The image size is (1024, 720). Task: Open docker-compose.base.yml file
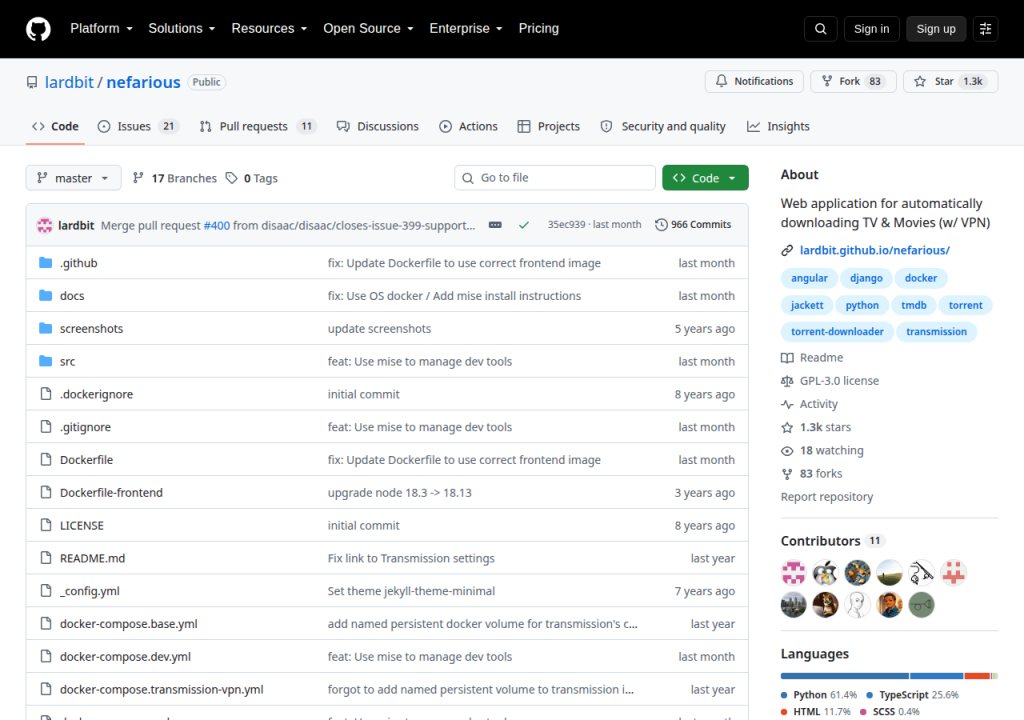pos(129,623)
